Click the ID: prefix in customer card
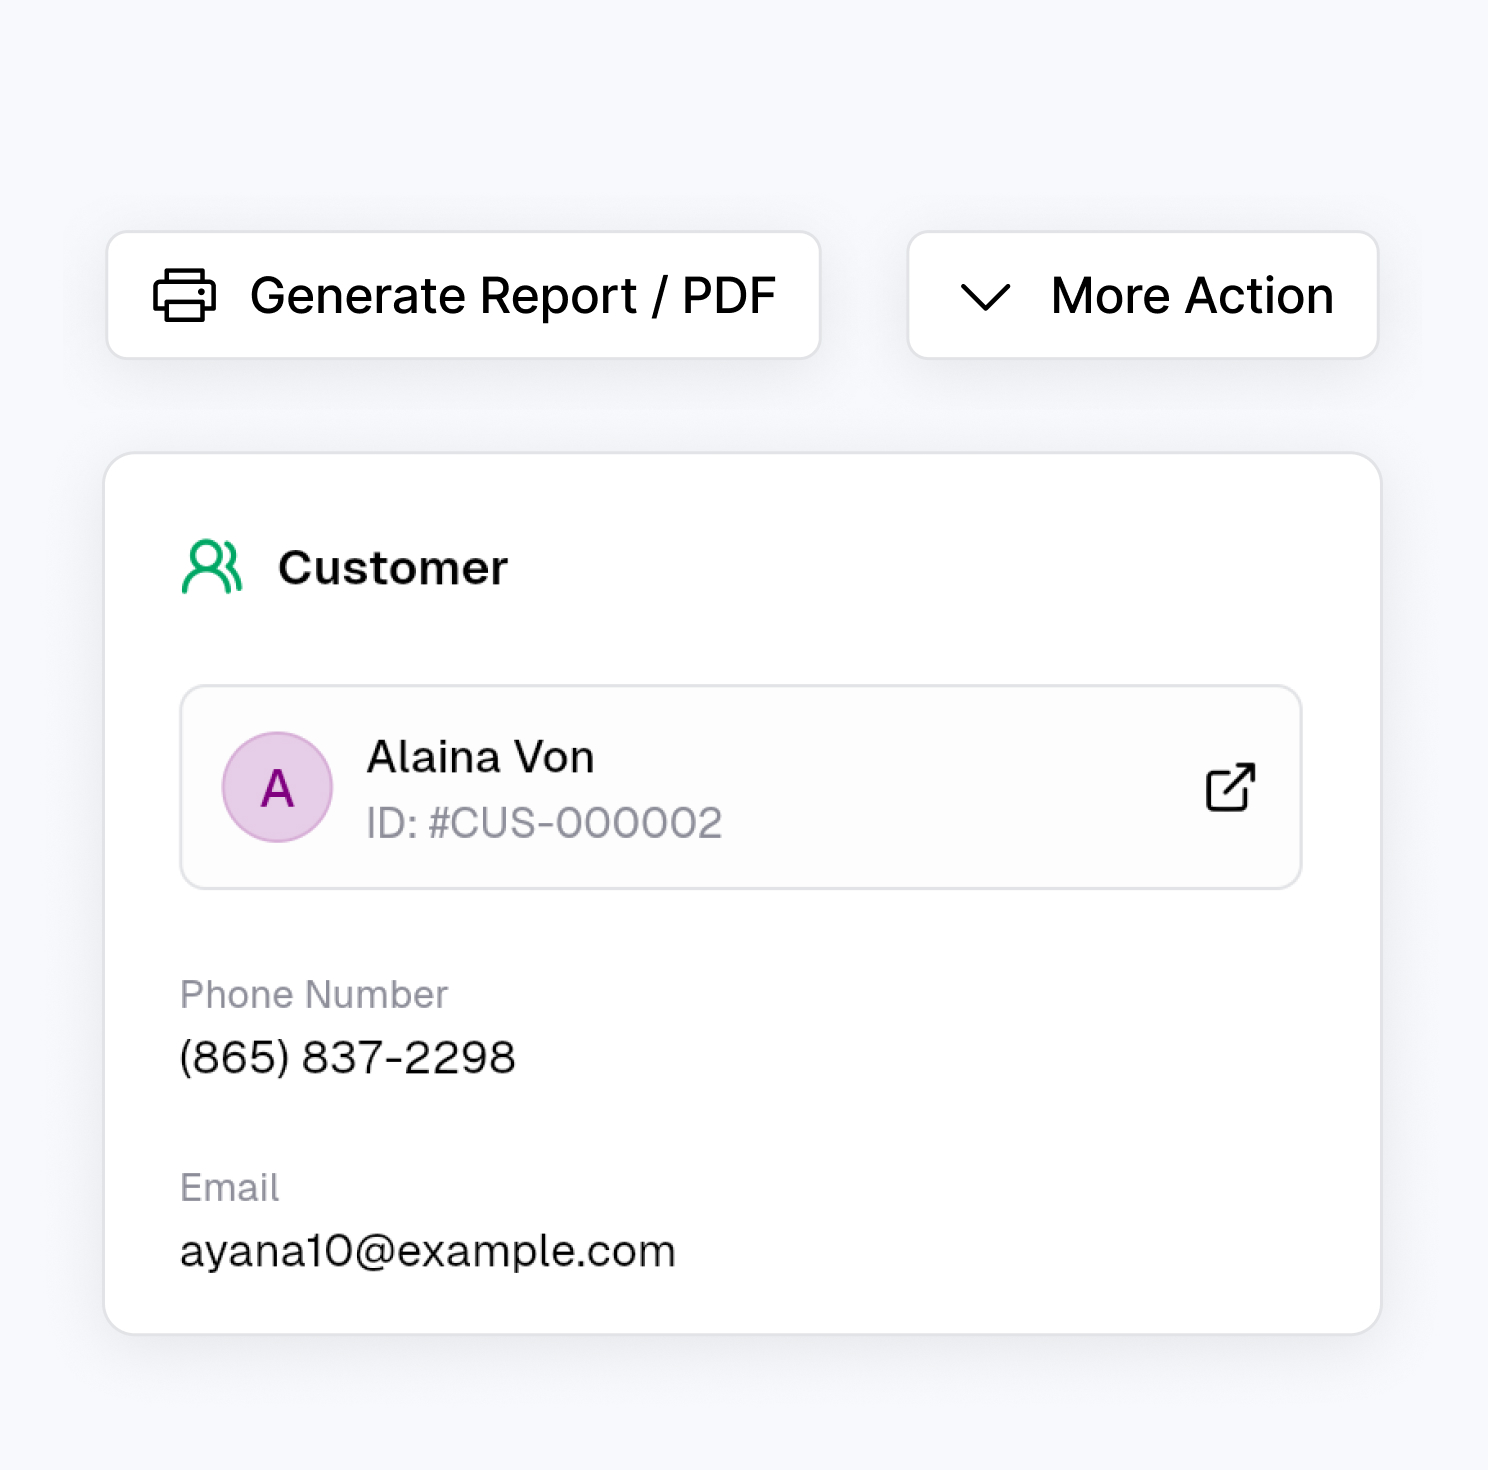Viewport: 1488px width, 1470px height. [392, 823]
